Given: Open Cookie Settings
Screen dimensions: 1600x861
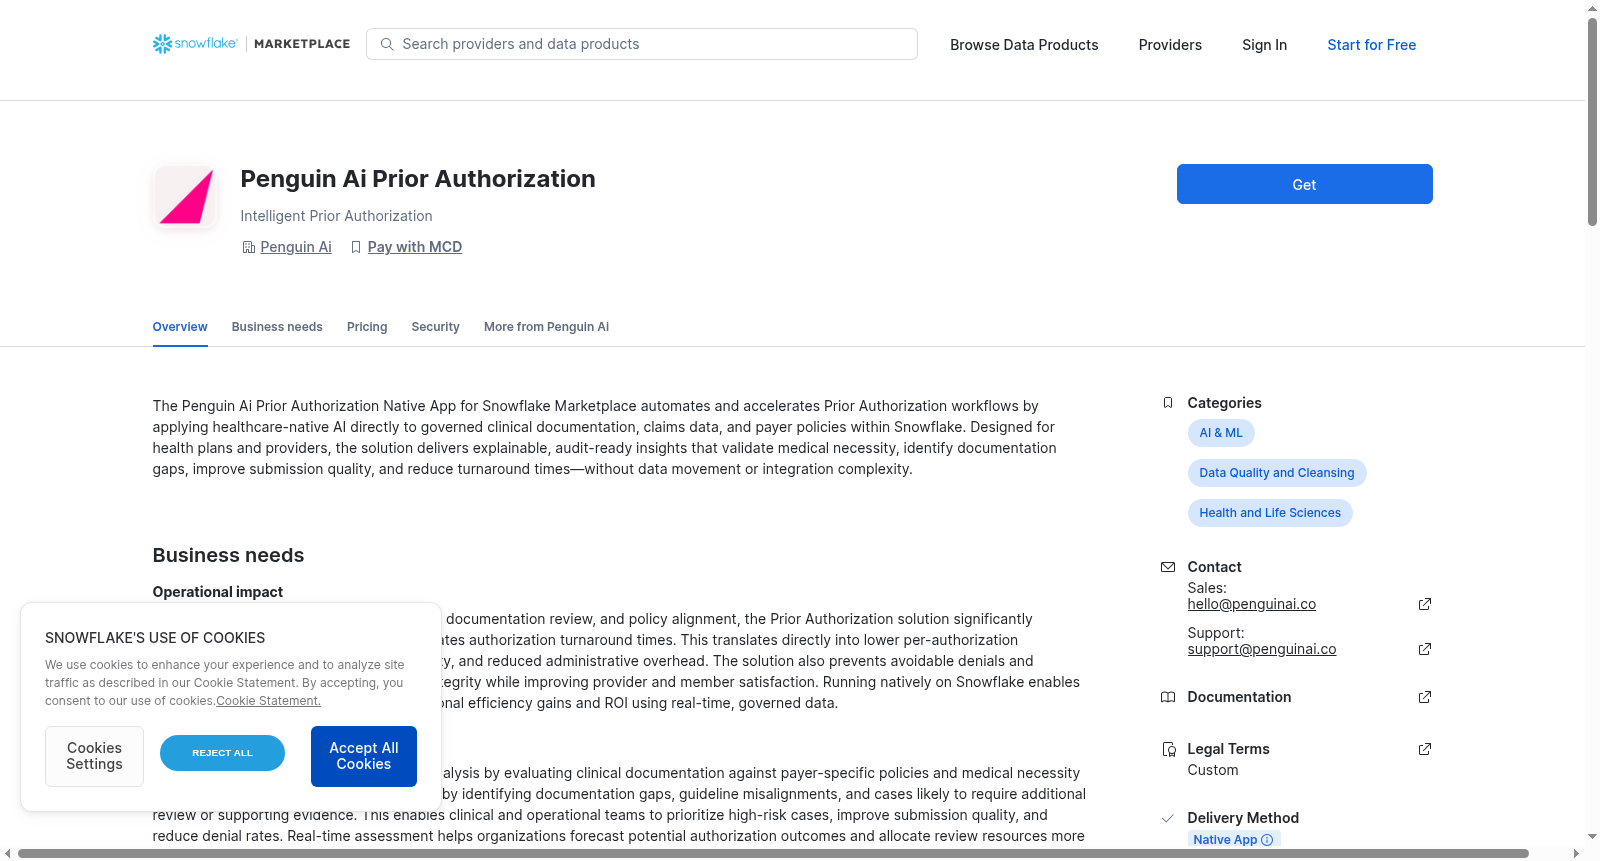Looking at the screenshot, I should [94, 756].
